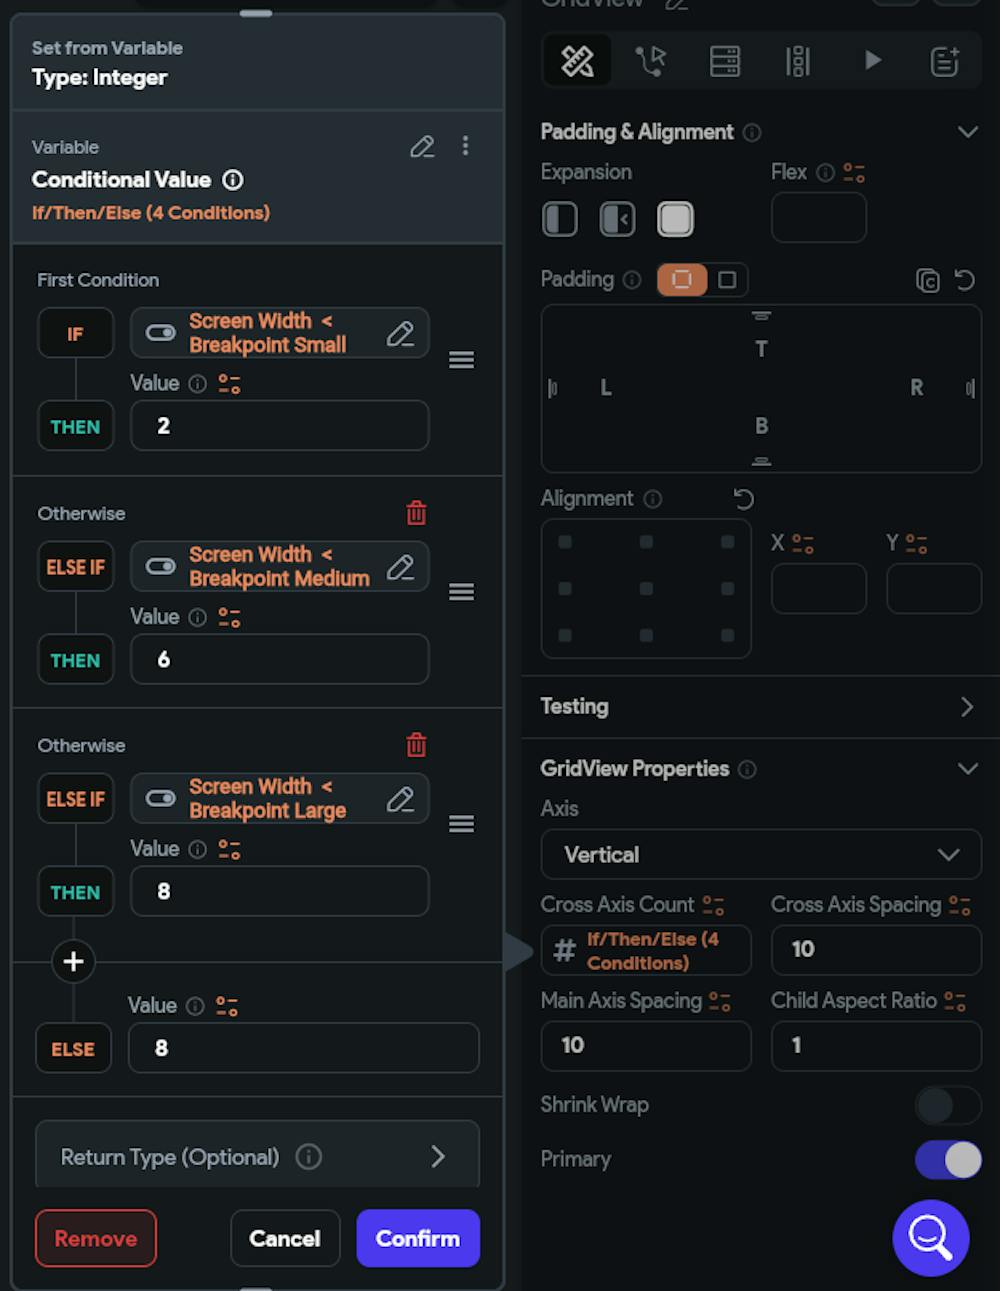The width and height of the screenshot is (1000, 1291).
Task: Click the purple search floating button
Action: tap(931, 1238)
